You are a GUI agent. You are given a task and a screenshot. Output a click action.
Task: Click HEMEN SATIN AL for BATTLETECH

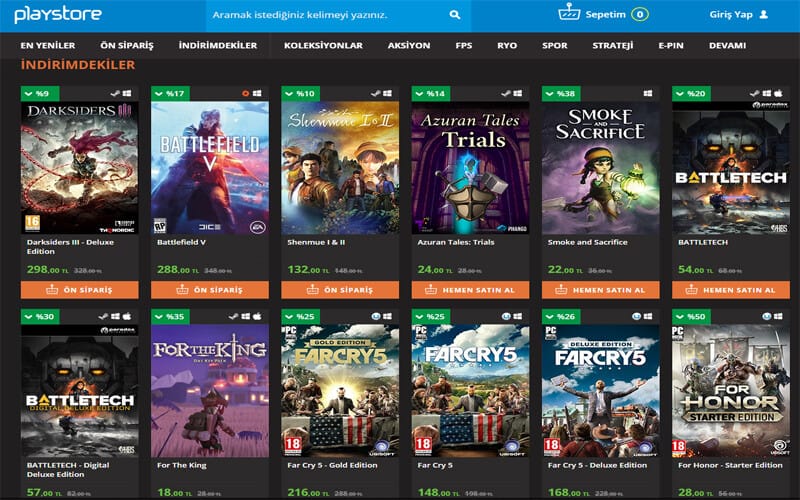pos(731,290)
